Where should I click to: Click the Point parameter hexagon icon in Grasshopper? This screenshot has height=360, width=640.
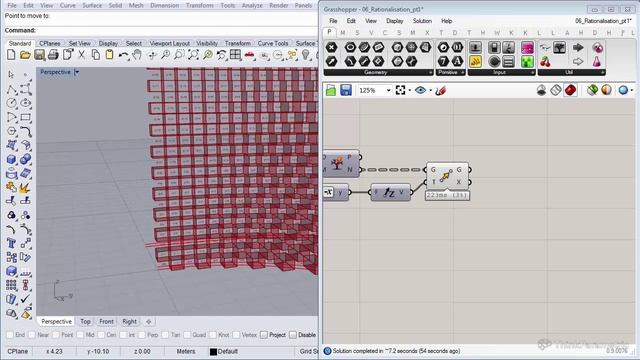(x=332, y=47)
